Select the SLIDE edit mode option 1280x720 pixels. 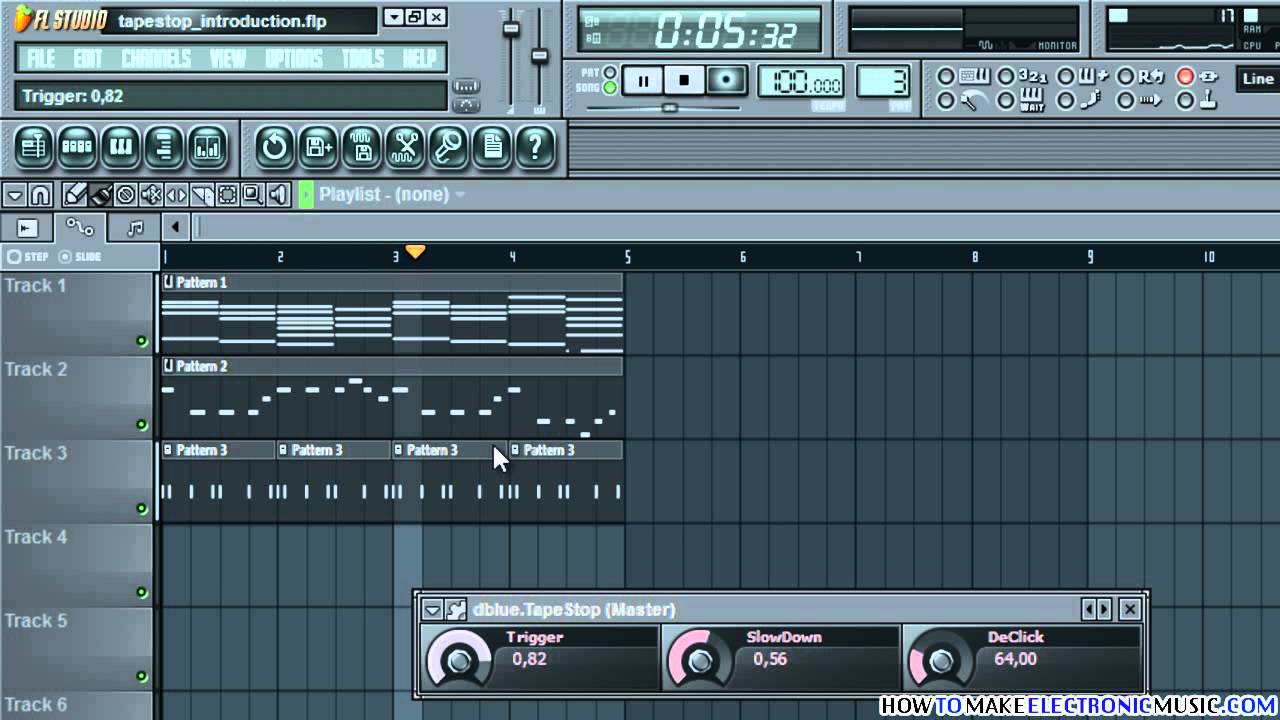(80, 257)
